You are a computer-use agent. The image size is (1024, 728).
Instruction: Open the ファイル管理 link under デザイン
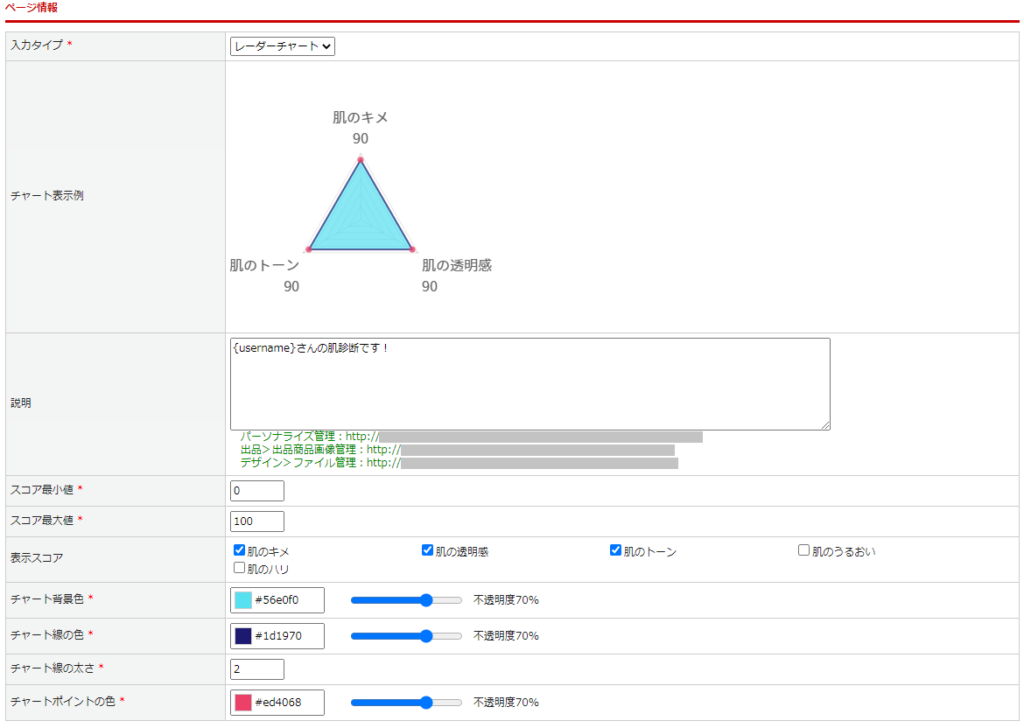click(x=459, y=463)
